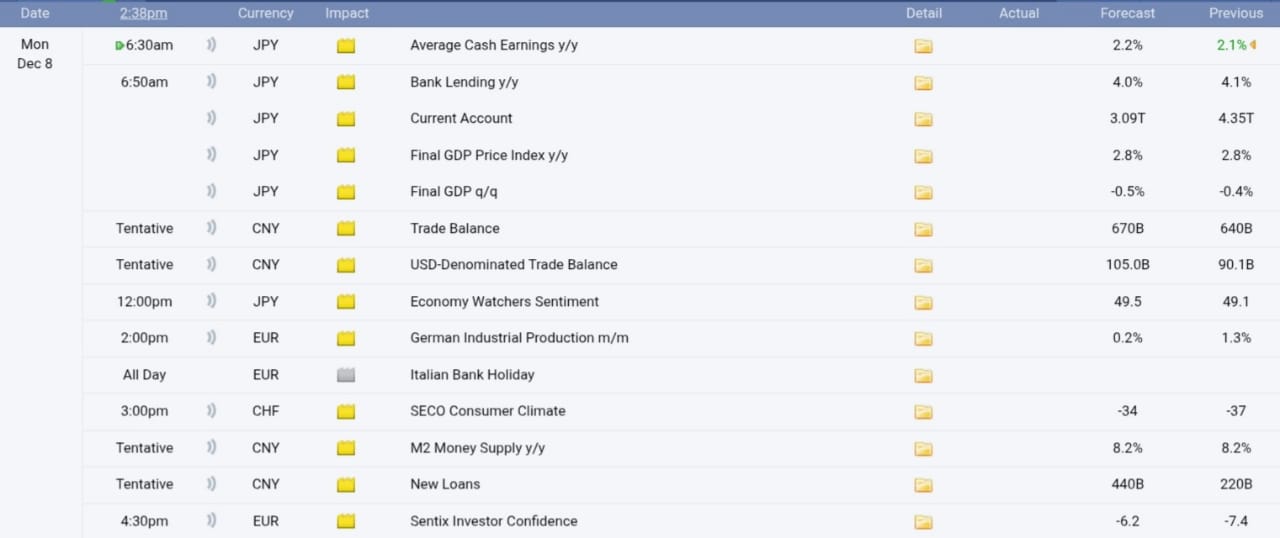Click the Impact column header
1280x538 pixels.
[x=347, y=13]
